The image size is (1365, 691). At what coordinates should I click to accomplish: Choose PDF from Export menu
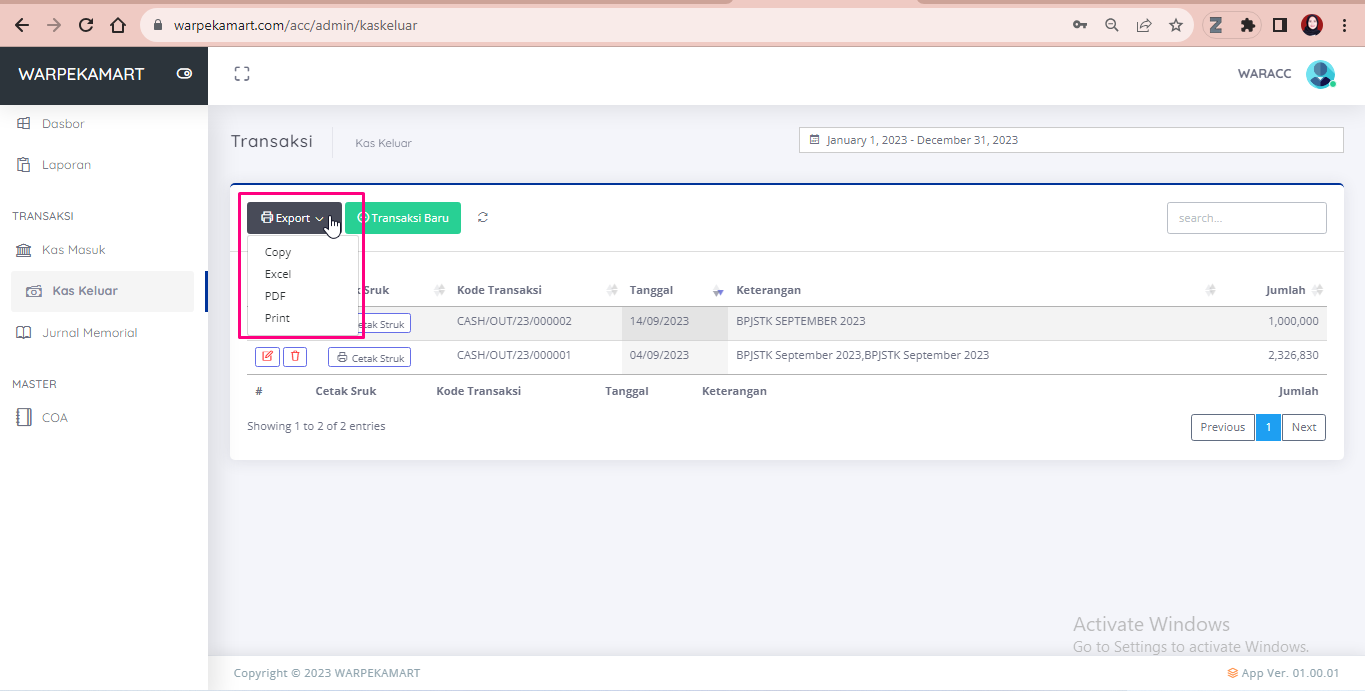pos(275,296)
